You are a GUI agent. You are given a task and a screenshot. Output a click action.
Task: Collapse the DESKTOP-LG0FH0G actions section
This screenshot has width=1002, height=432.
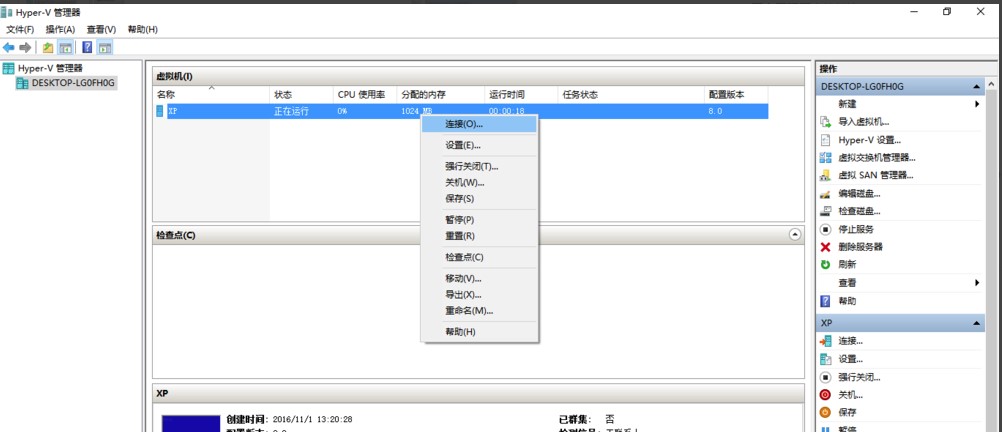pyautogui.click(x=976, y=86)
